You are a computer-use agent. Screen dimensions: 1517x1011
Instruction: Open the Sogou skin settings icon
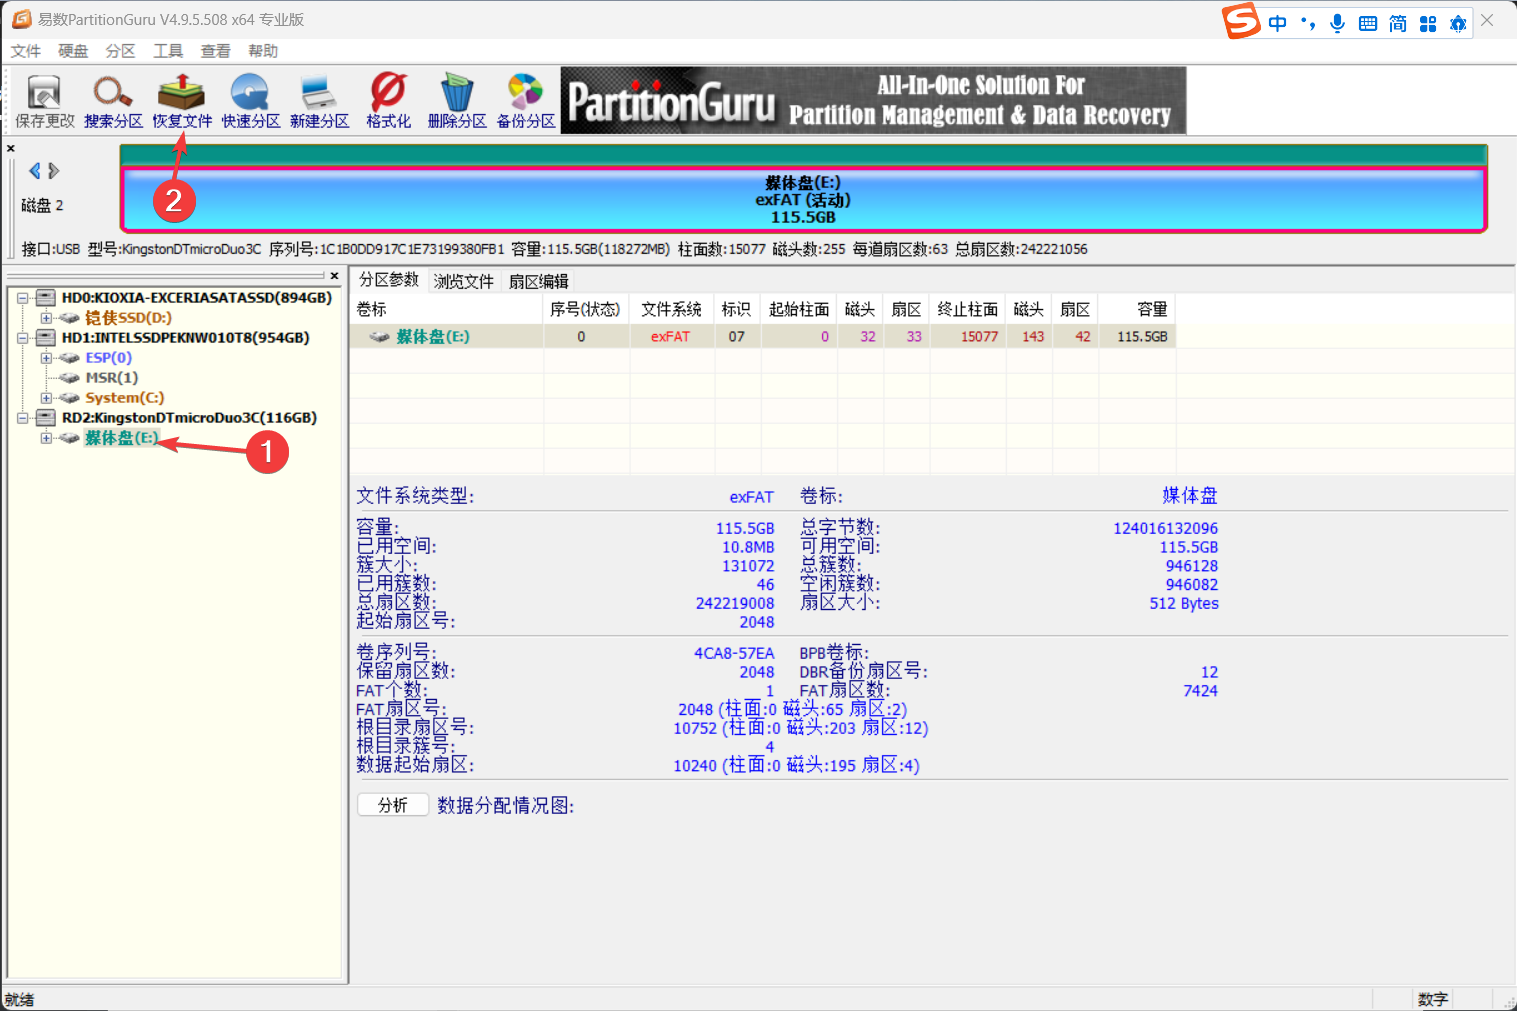point(1458,23)
